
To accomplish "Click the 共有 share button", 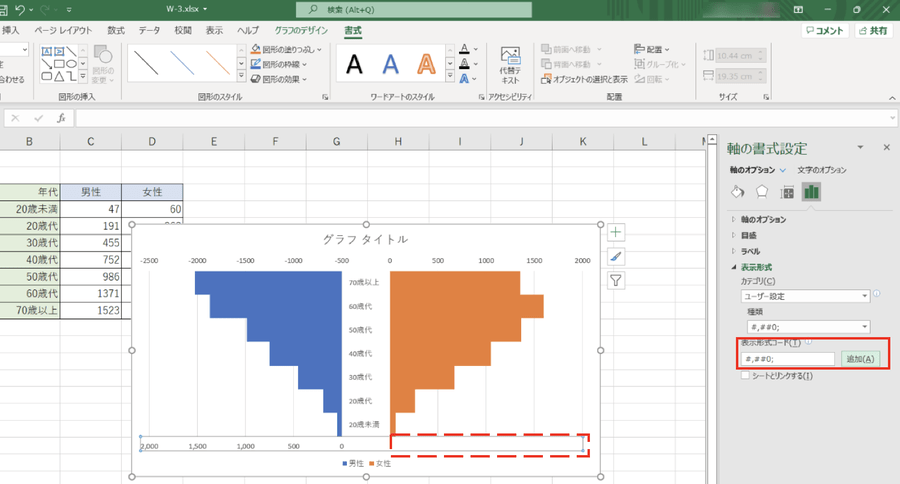I will pyautogui.click(x=871, y=31).
